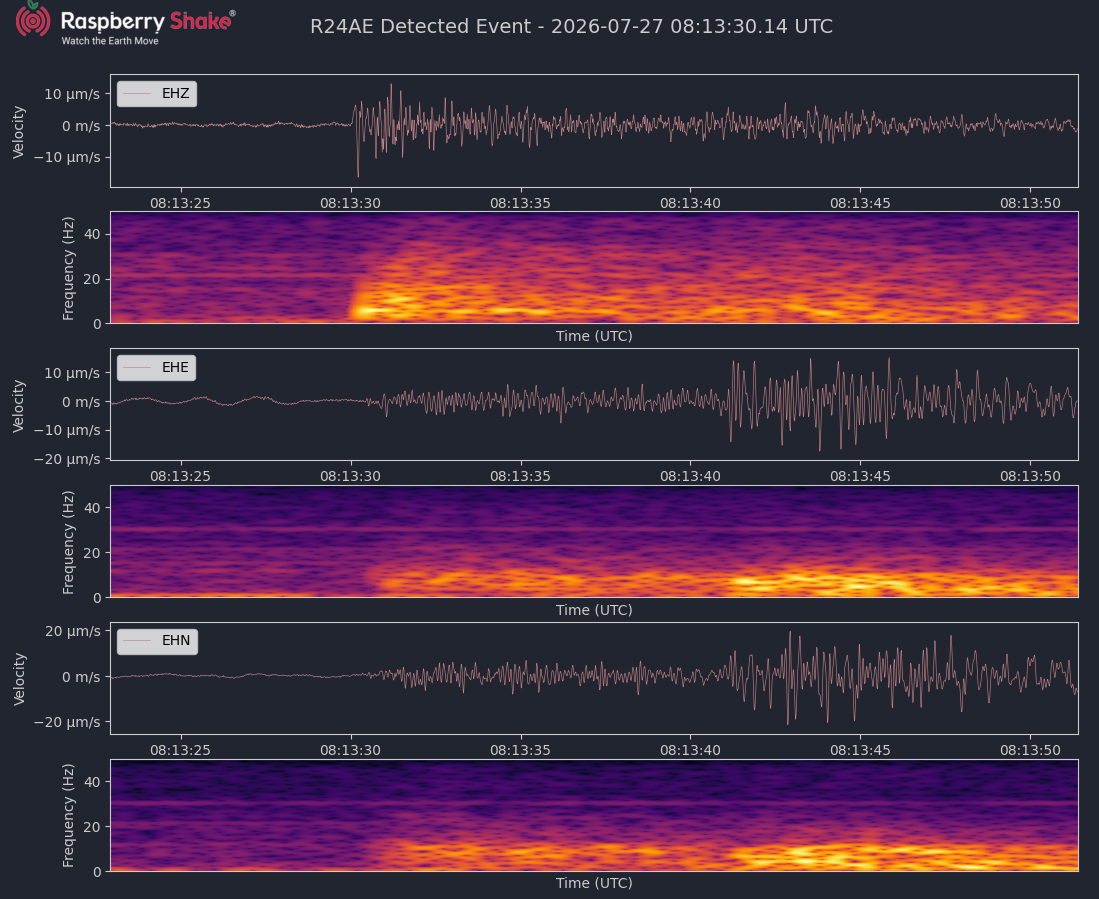Click the EHN legend box
The height and width of the screenshot is (899, 1099).
point(157,641)
